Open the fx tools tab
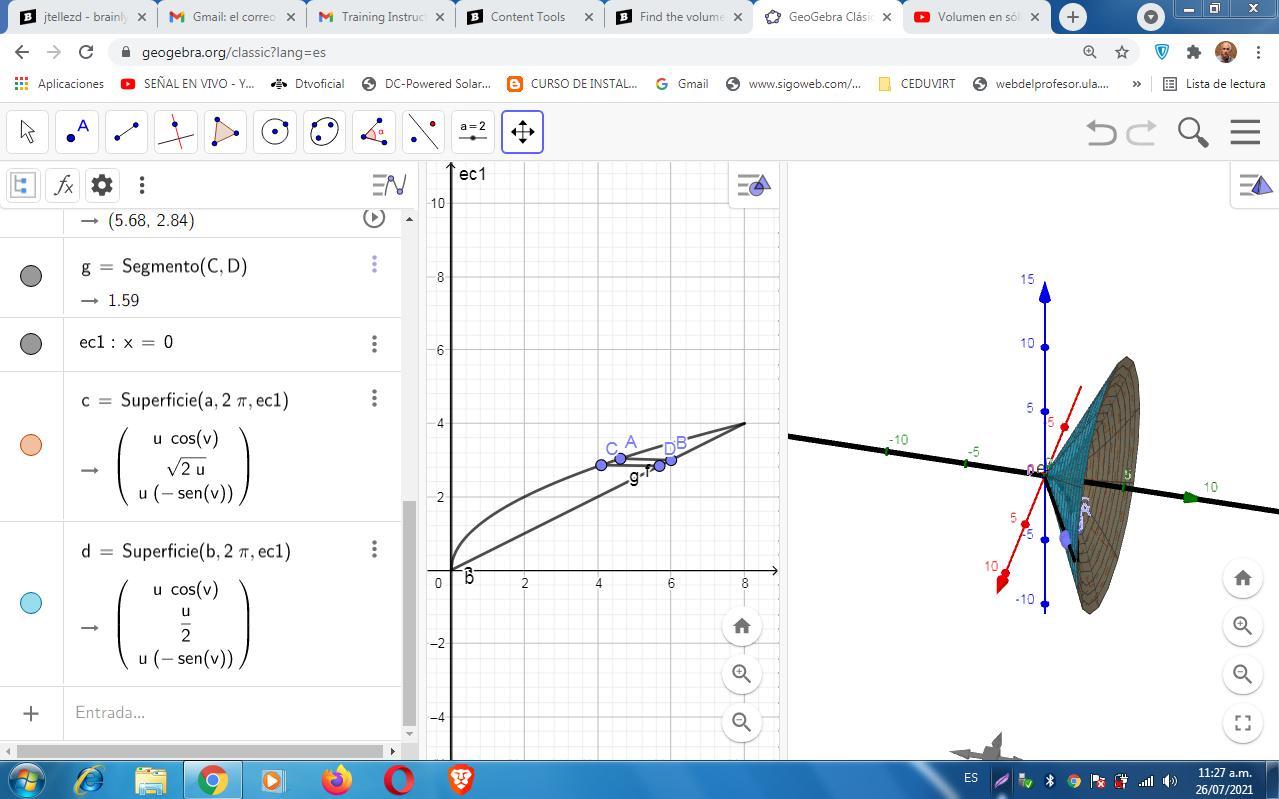The width and height of the screenshot is (1279, 799). tap(63, 185)
